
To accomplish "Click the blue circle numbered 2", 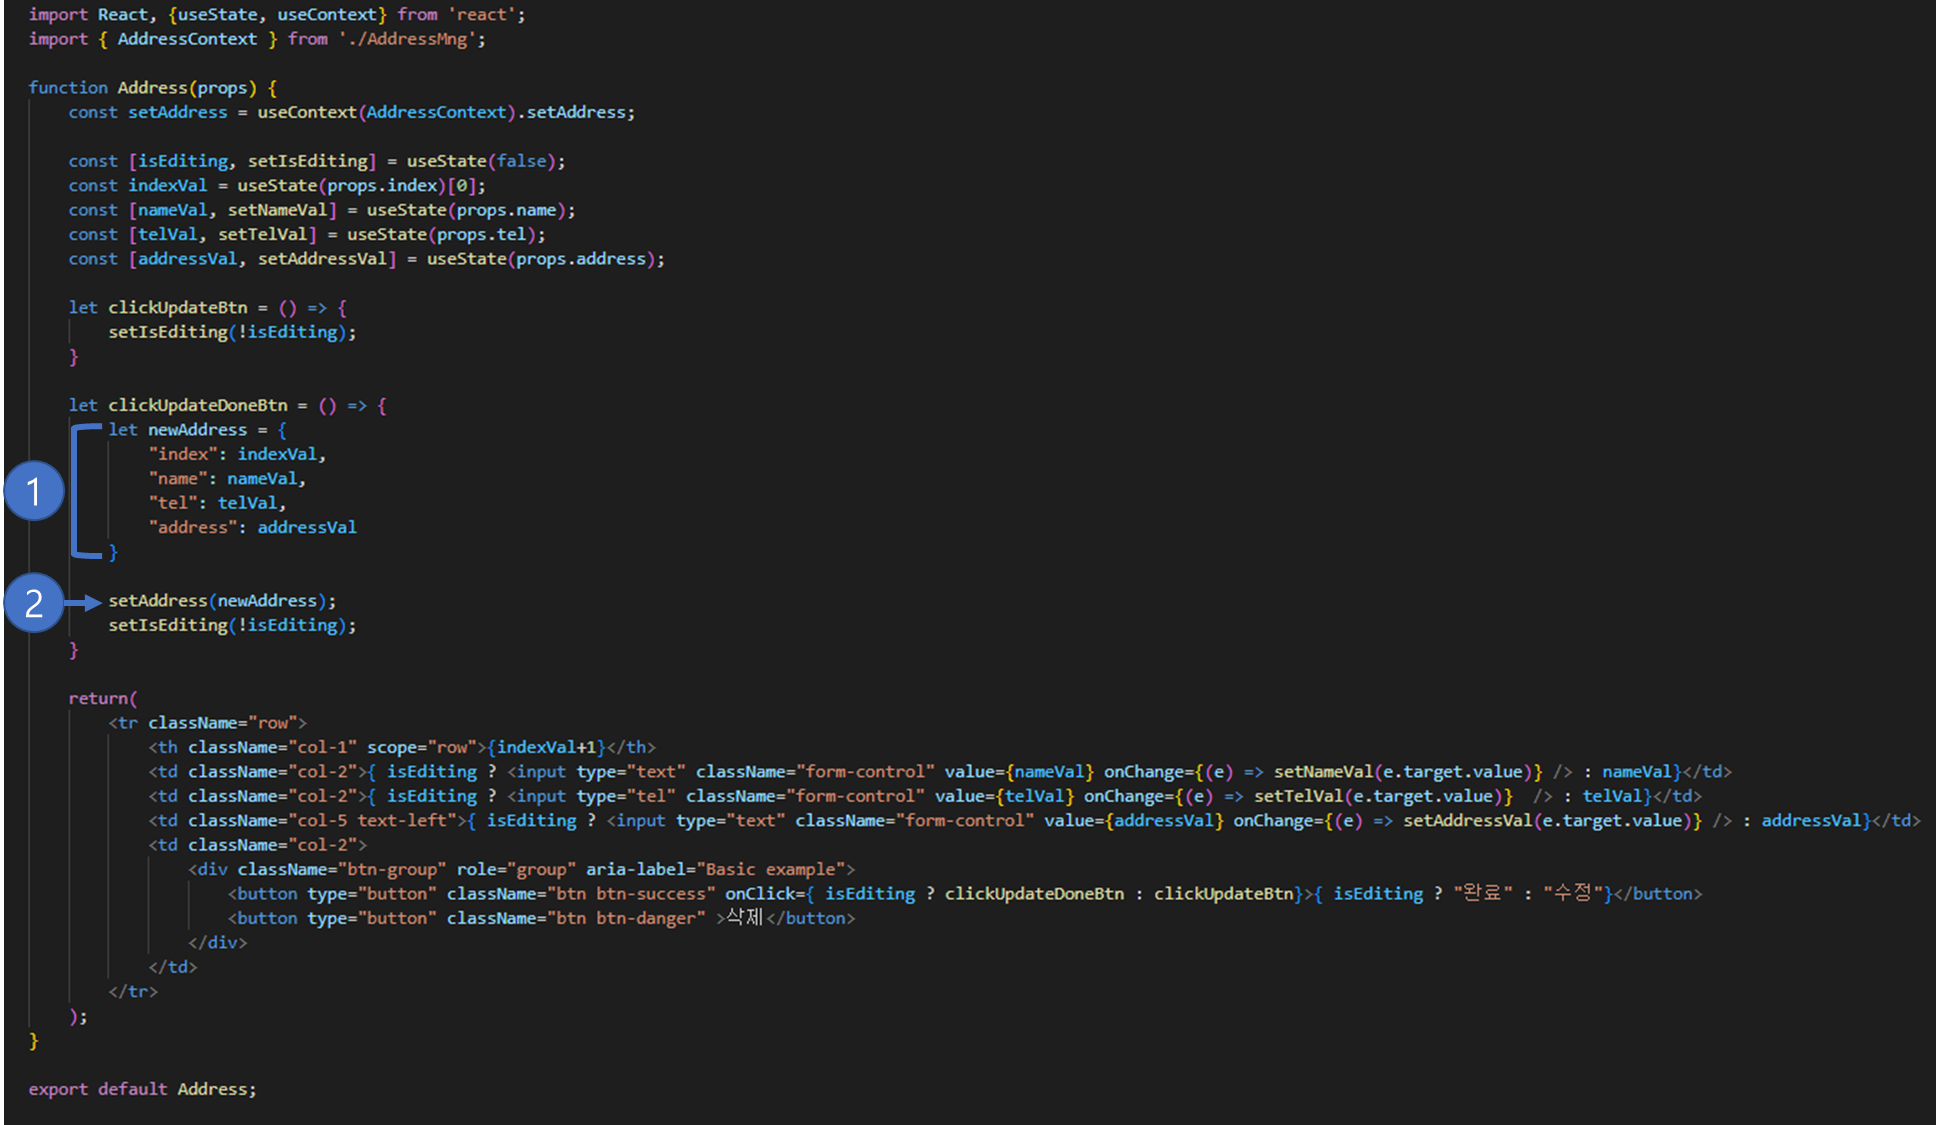I will pyautogui.click(x=34, y=603).
